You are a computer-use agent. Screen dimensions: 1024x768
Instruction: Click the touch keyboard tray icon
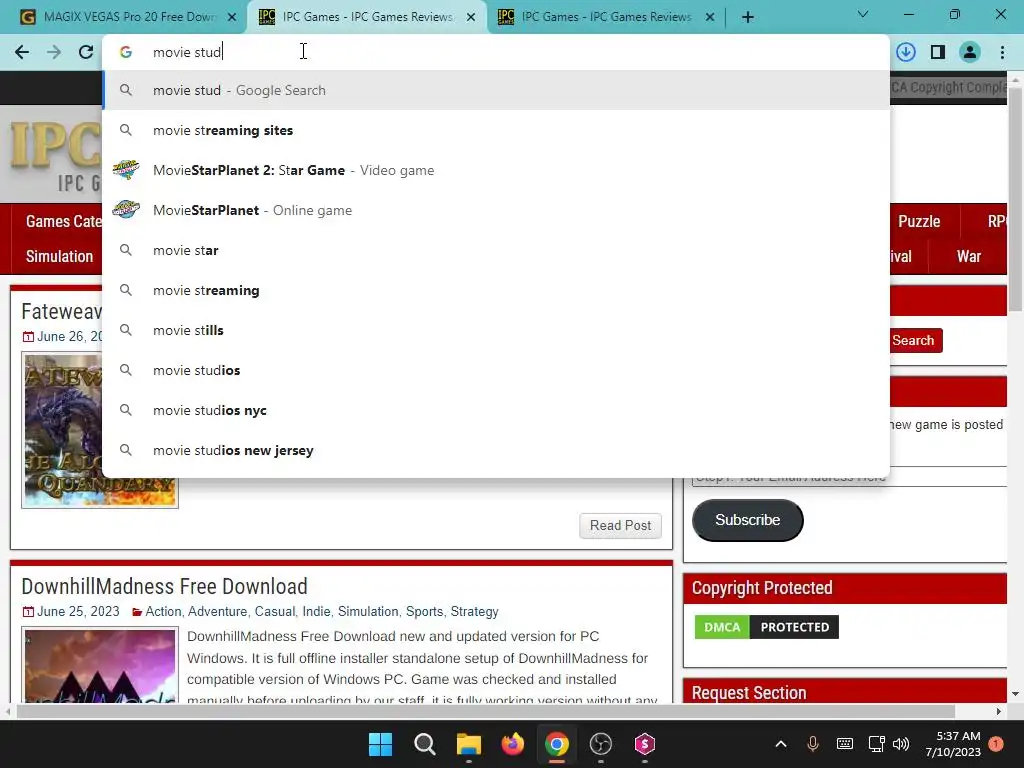(844, 744)
